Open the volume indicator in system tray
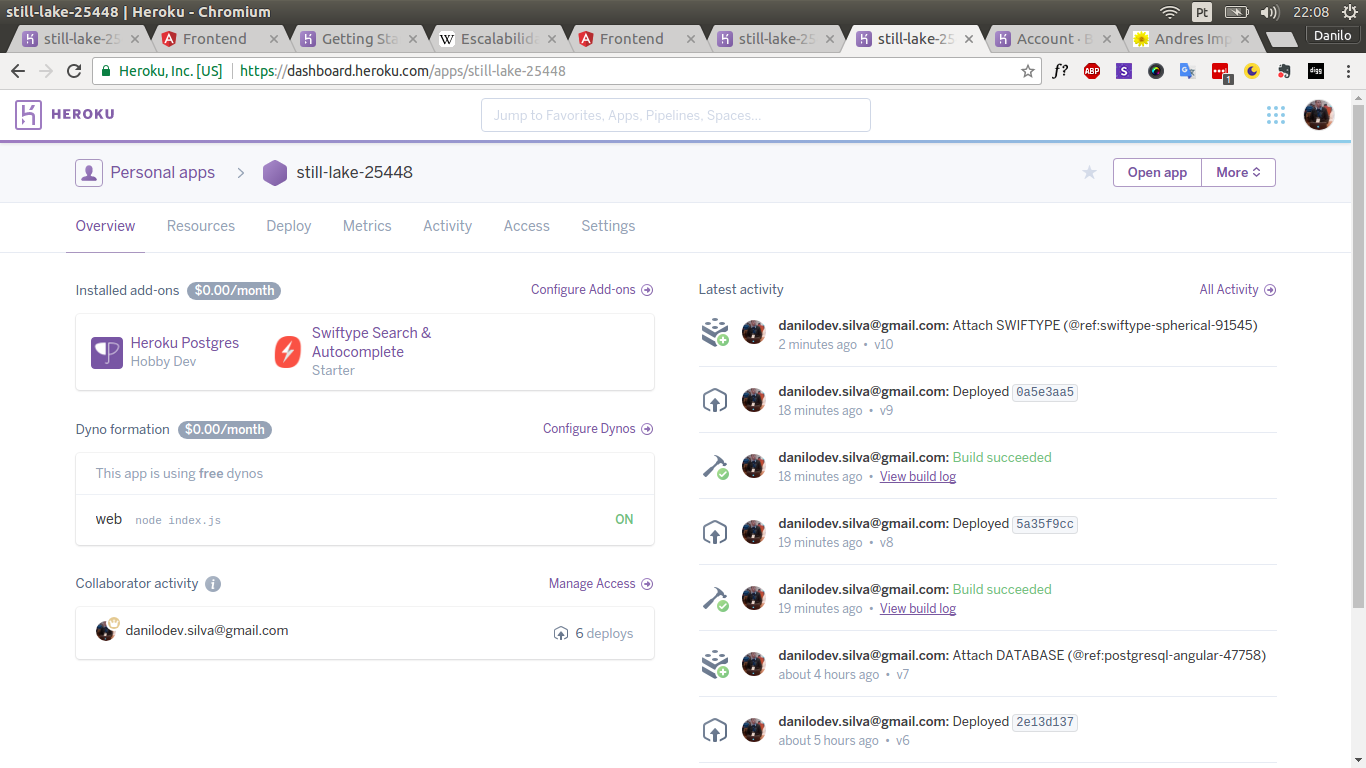1366x768 pixels. coord(1270,12)
